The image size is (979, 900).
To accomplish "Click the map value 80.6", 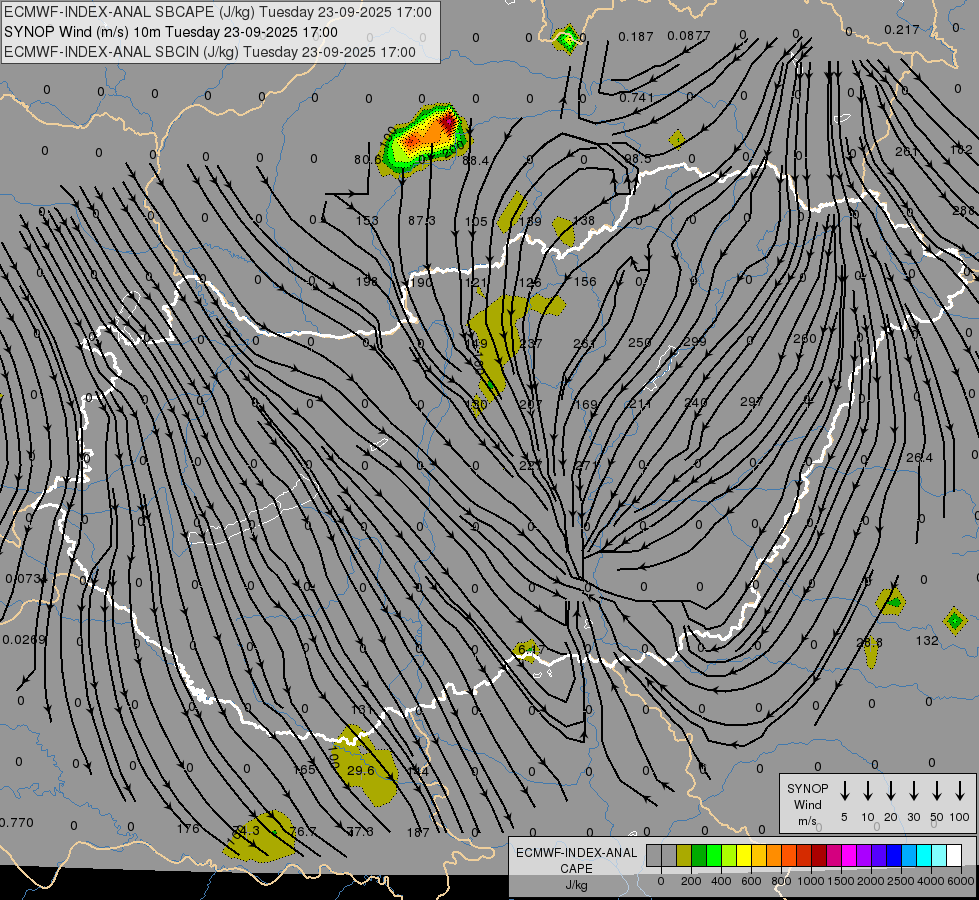I will coord(367,160).
